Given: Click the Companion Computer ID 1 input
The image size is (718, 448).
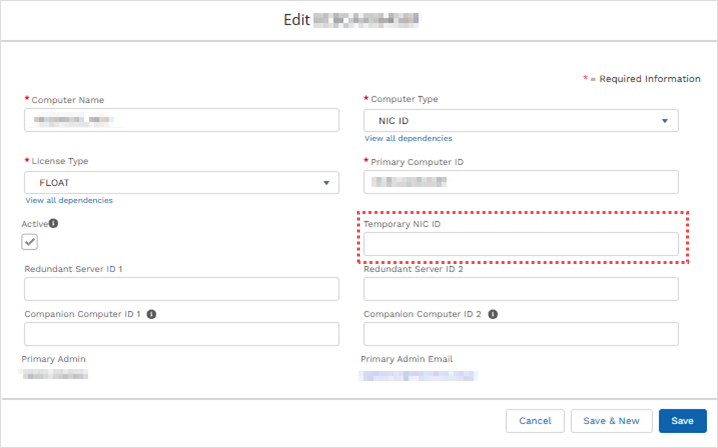Looking at the screenshot, I should (181, 334).
